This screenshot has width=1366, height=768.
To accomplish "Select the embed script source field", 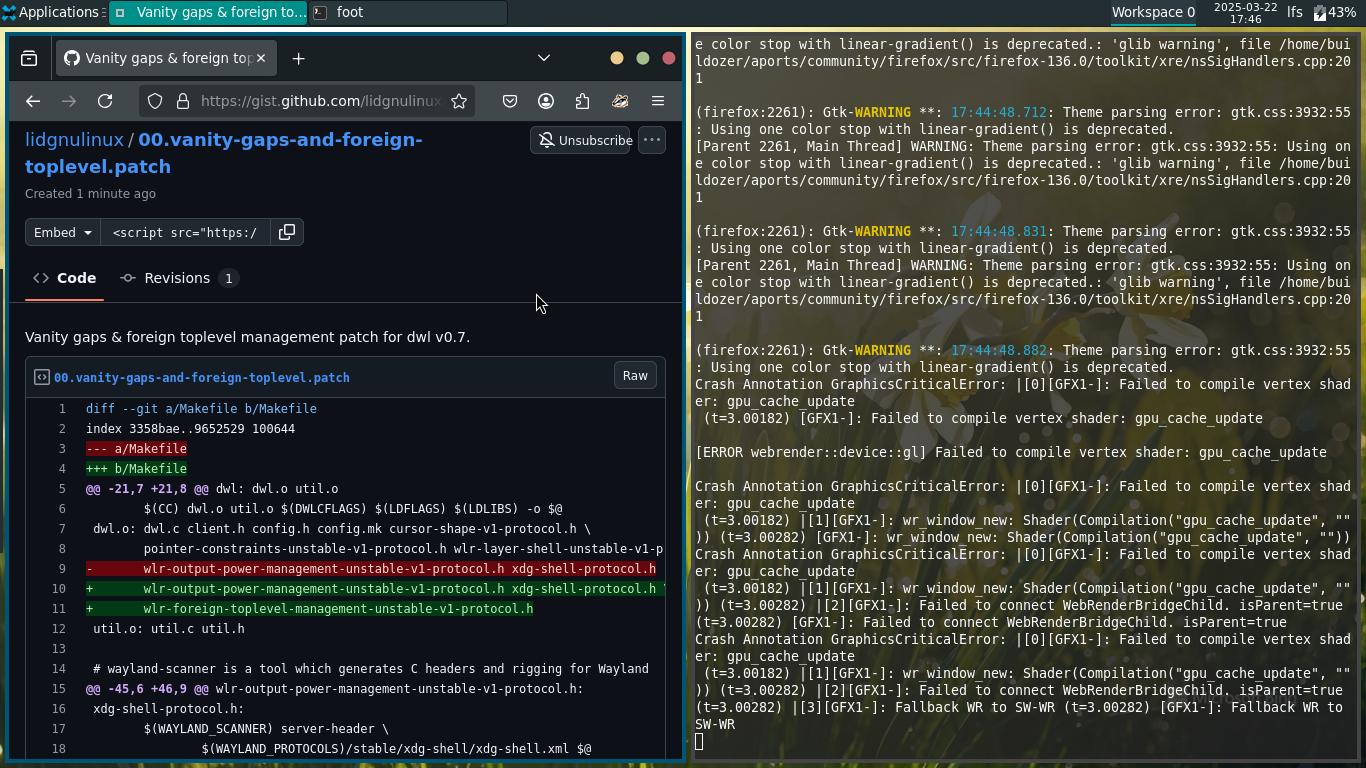I will (185, 232).
